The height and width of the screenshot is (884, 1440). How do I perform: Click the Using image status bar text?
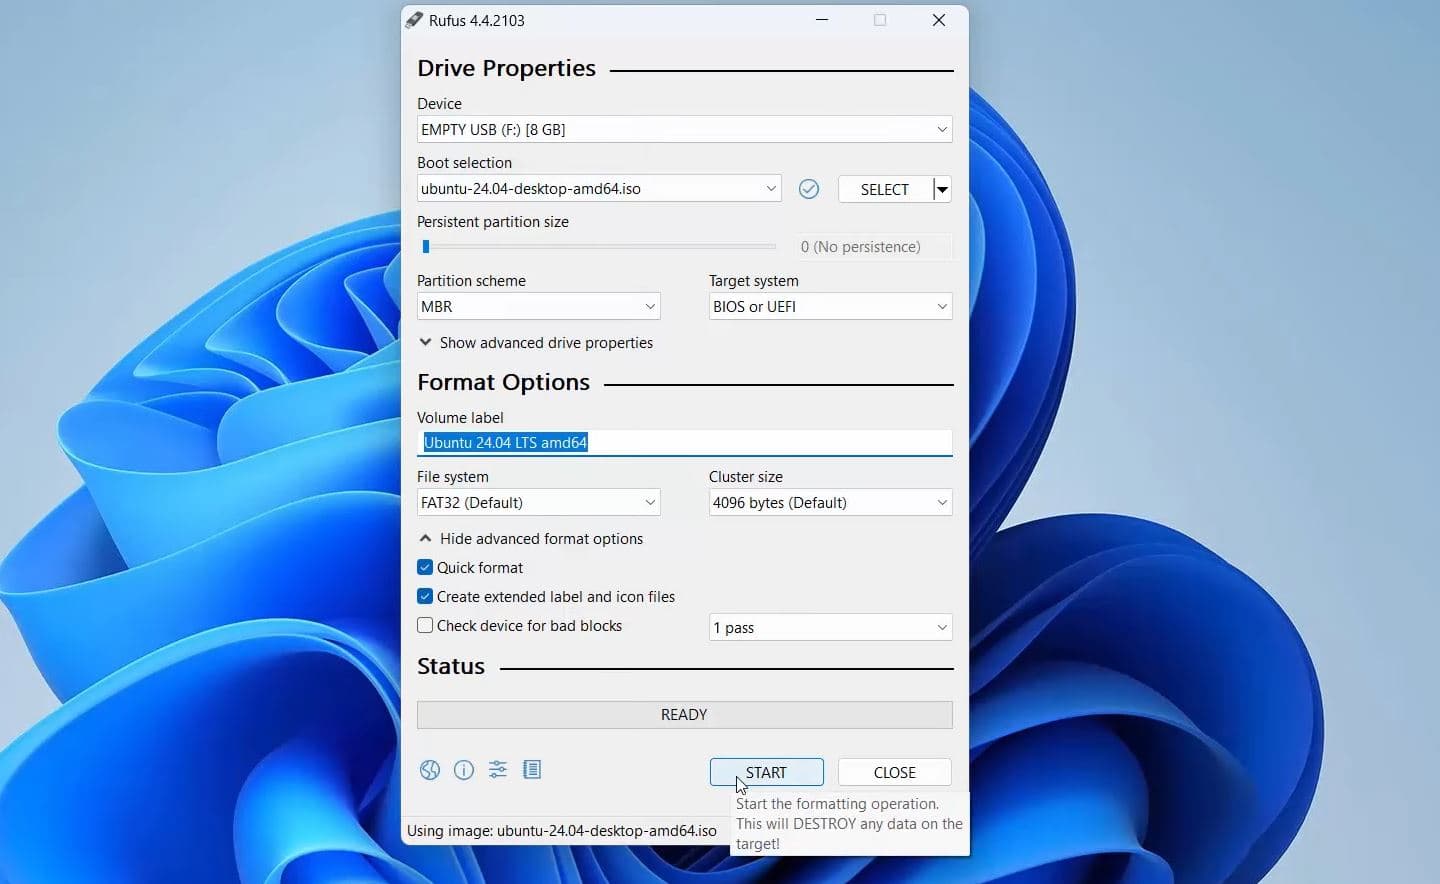pos(562,831)
